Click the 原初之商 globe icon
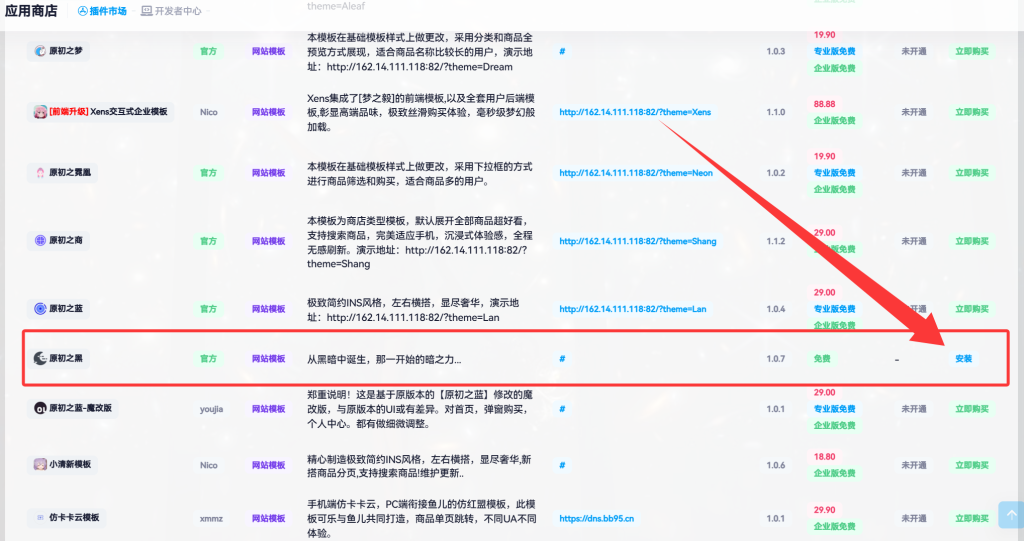 click(x=40, y=241)
